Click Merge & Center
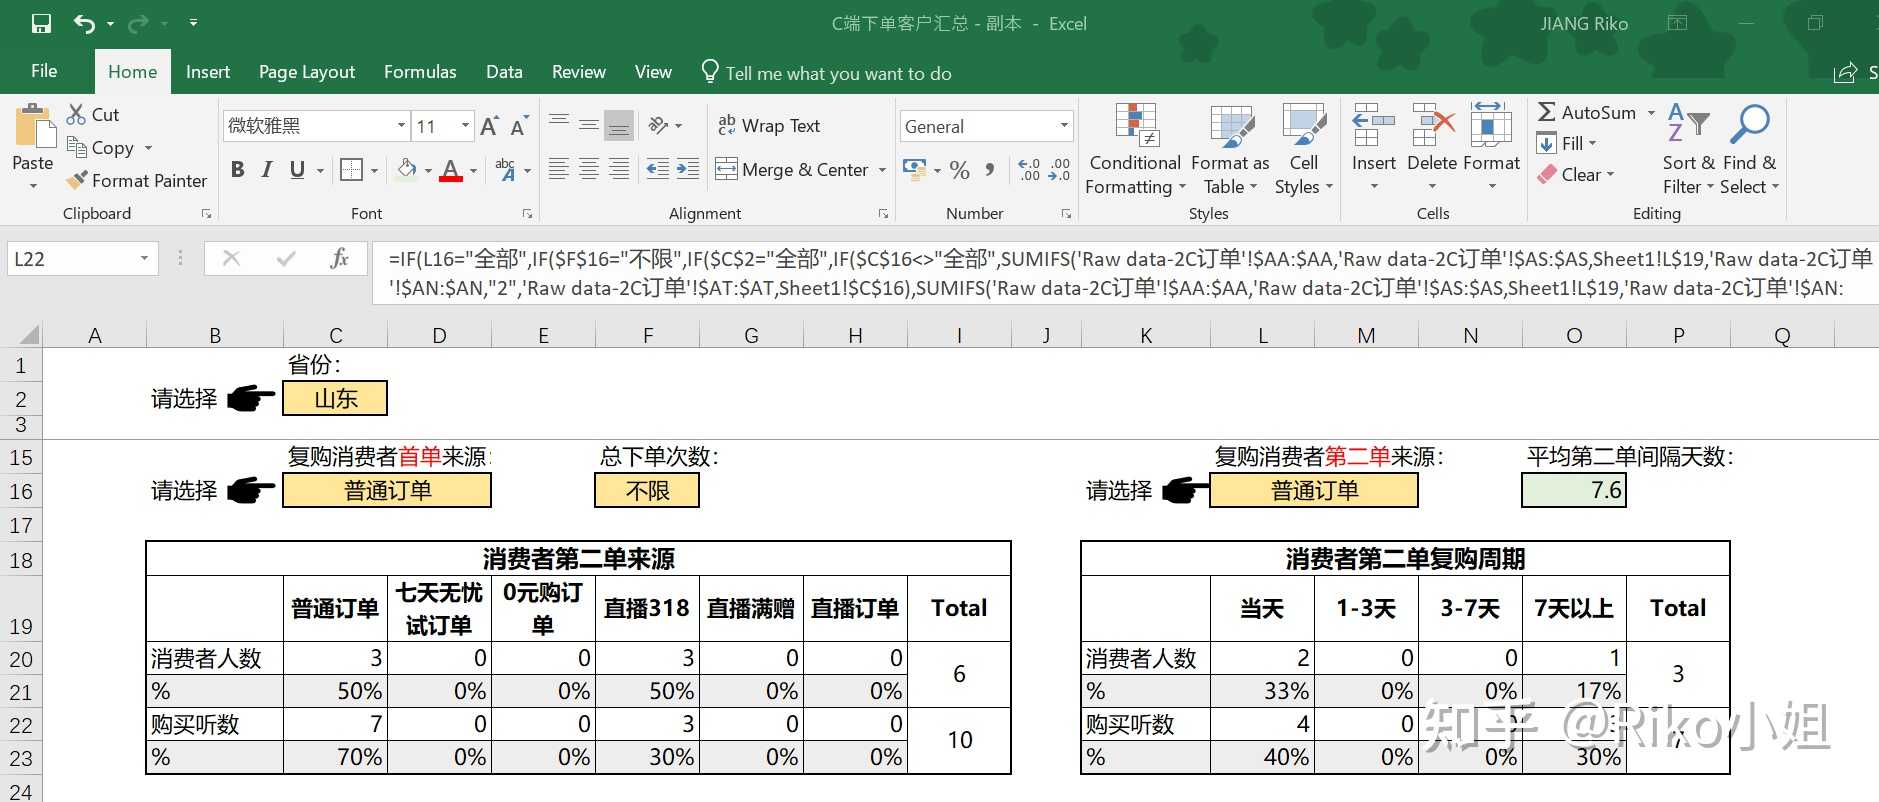1879x802 pixels. point(792,170)
